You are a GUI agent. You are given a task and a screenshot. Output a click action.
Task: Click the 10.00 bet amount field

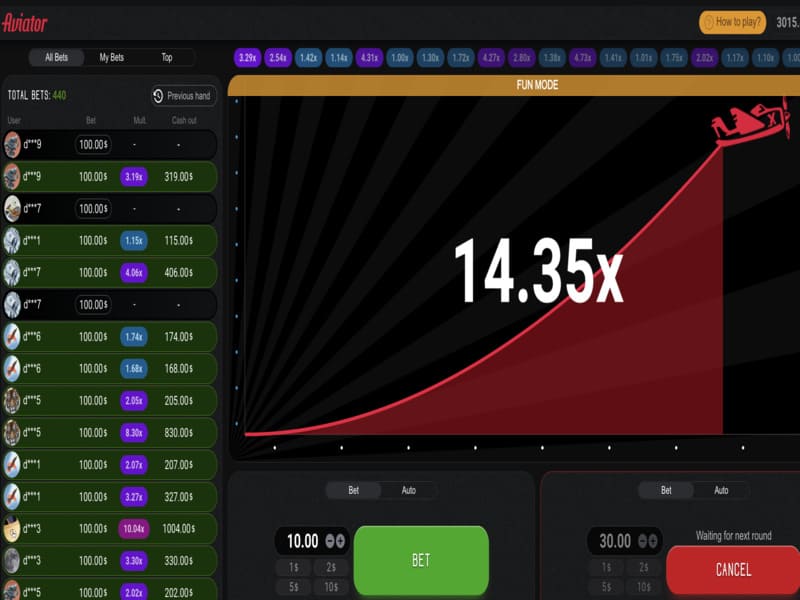tap(302, 541)
